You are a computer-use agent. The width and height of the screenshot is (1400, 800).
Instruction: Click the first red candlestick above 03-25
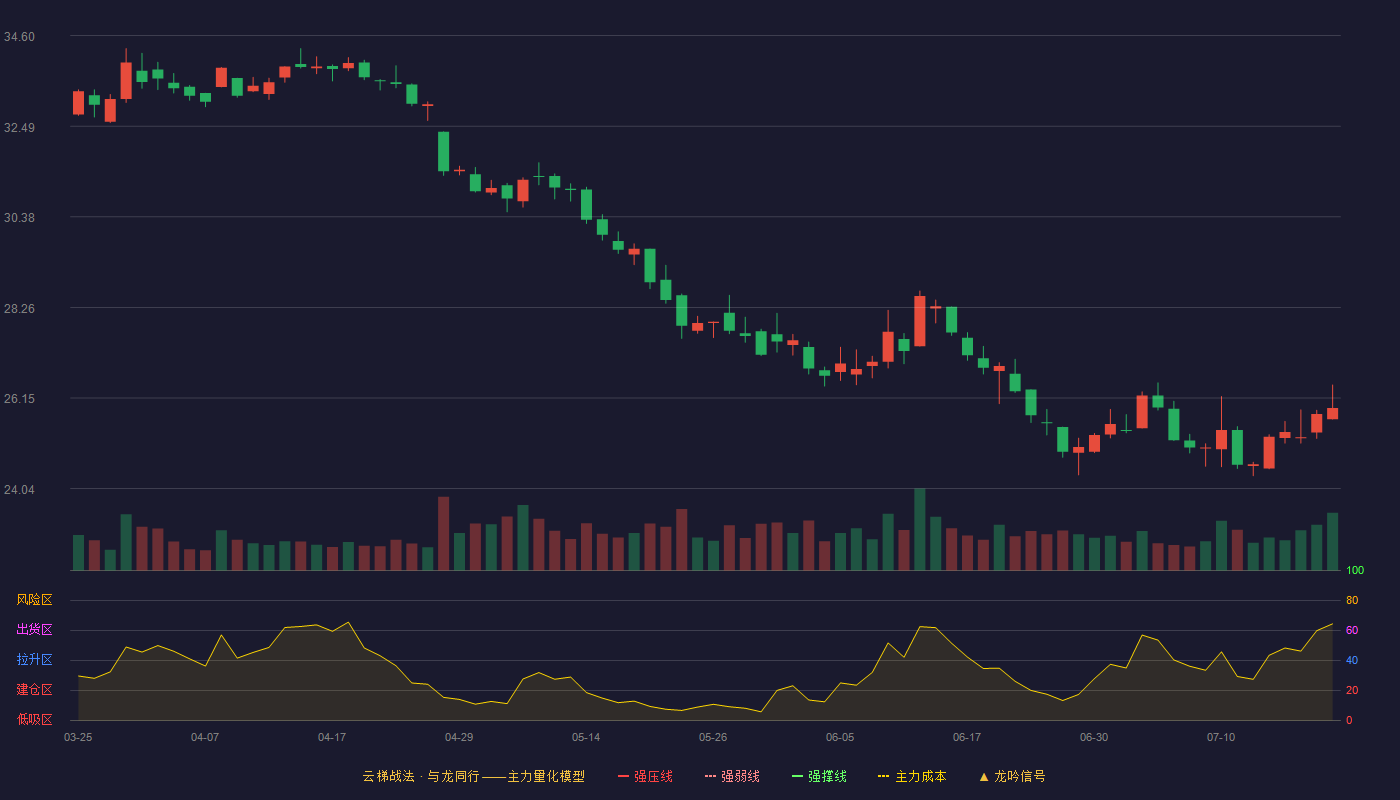pos(78,103)
